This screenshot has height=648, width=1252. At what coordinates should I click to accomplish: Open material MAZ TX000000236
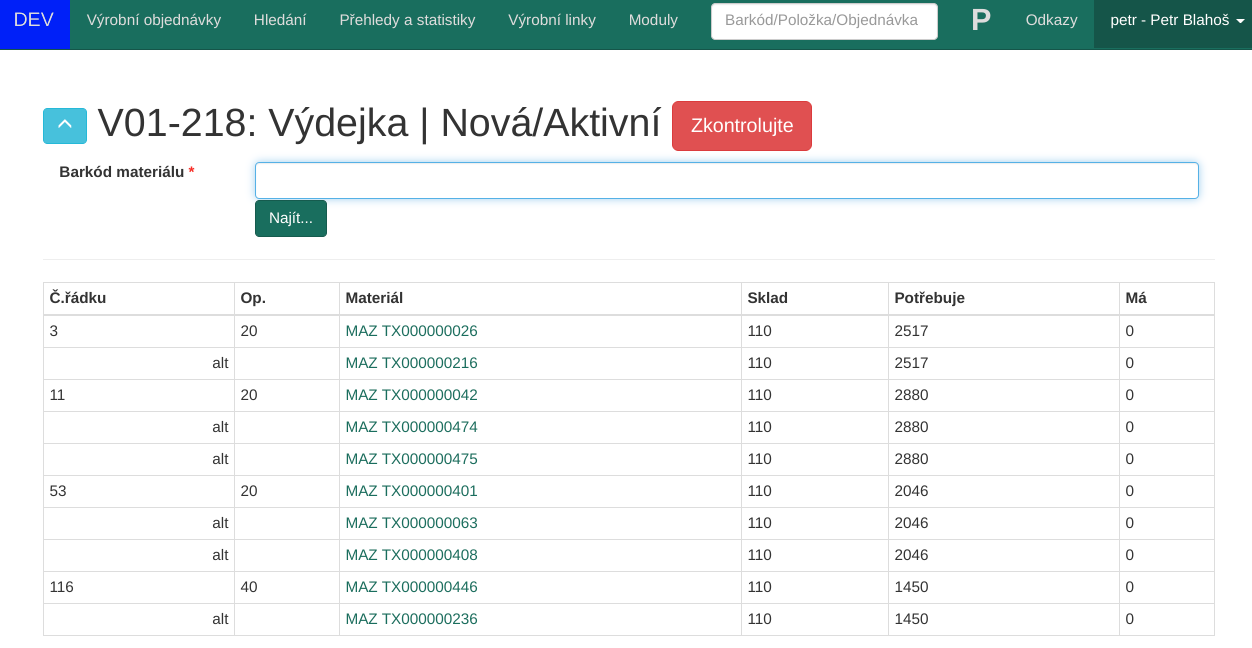412,619
